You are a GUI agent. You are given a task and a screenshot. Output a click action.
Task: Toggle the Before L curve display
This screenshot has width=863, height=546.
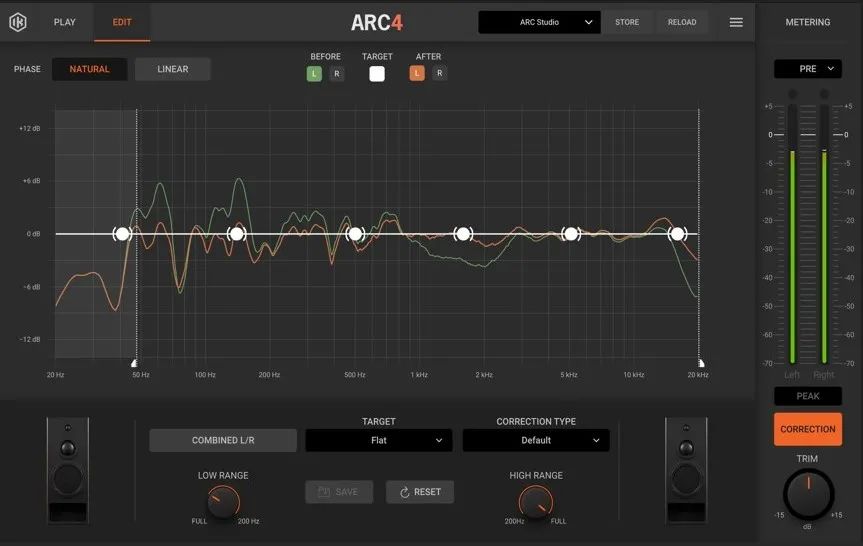pos(314,74)
